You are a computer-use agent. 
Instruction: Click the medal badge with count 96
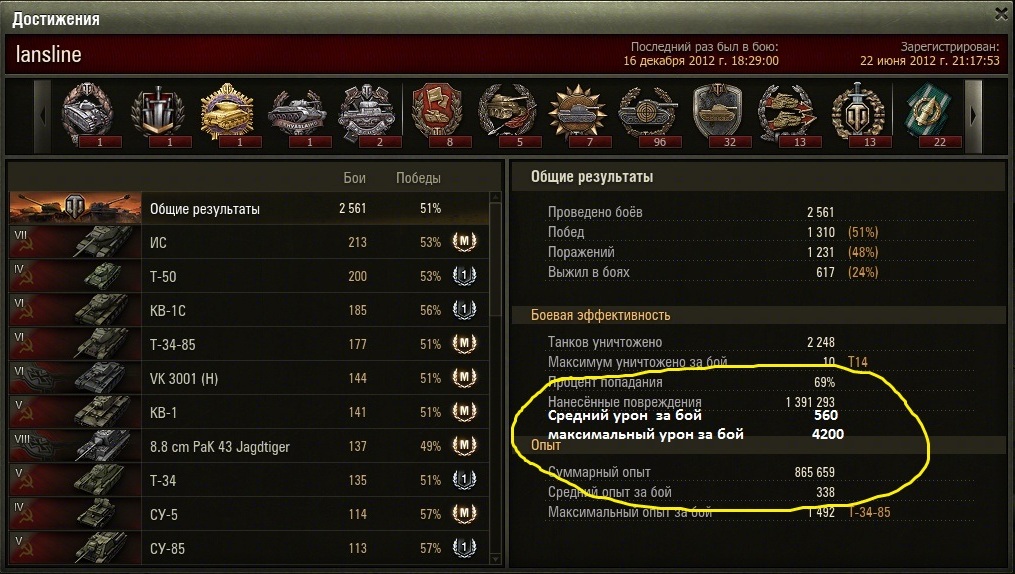pyautogui.click(x=648, y=115)
